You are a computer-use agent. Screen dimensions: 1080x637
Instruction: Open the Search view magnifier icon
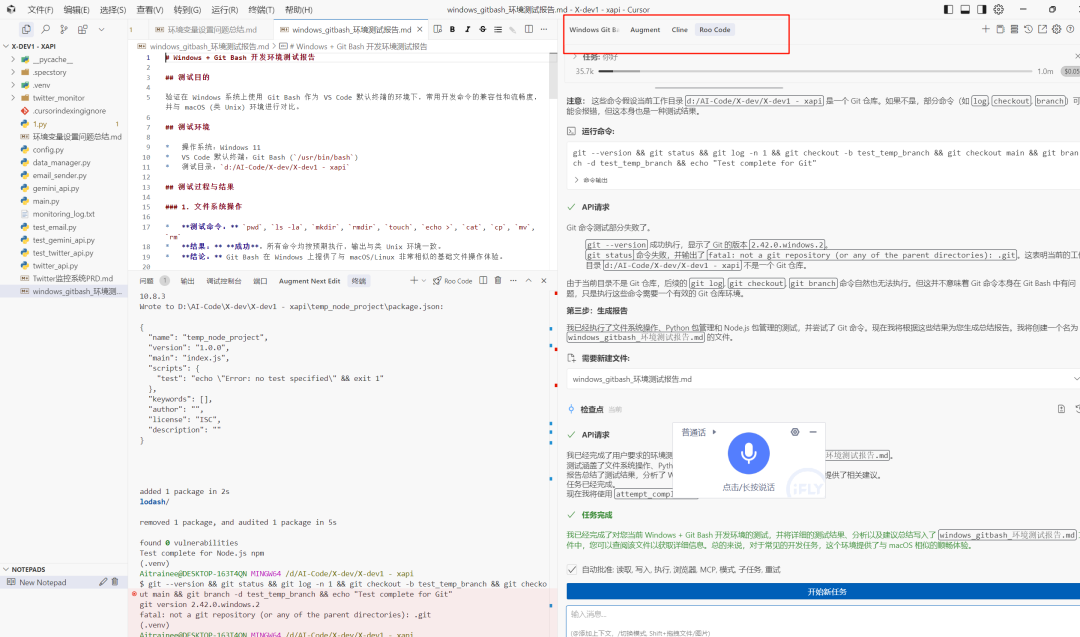tap(45, 30)
